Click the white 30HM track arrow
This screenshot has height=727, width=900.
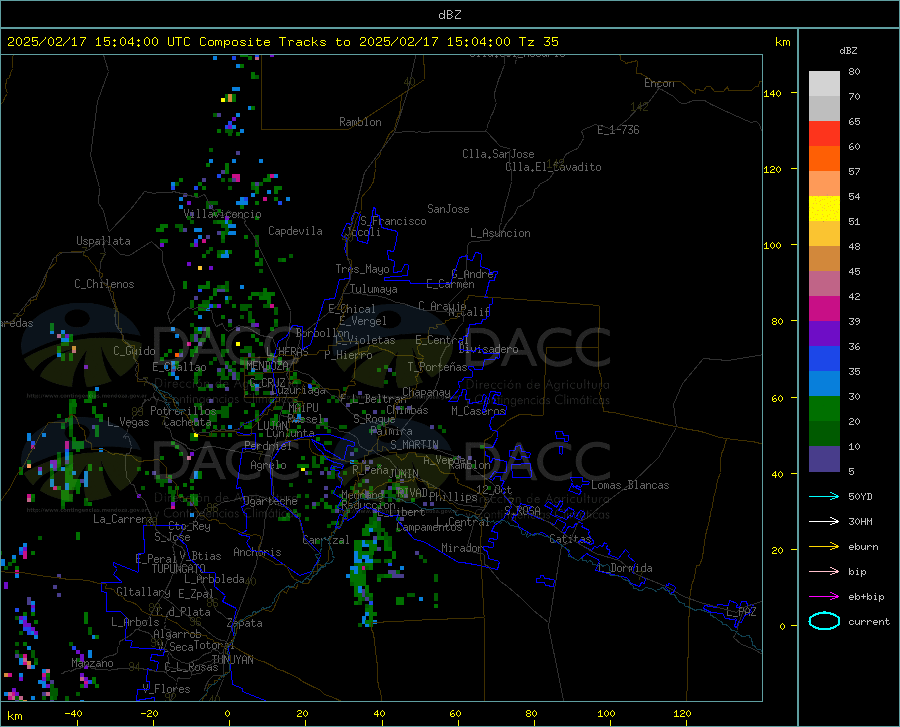point(824,521)
